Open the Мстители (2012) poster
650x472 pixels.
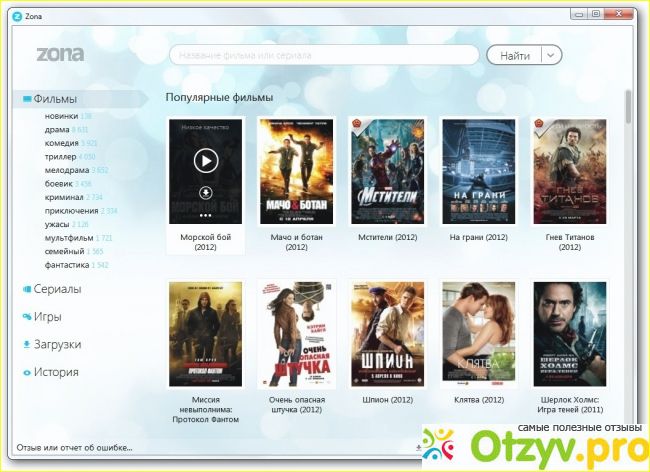point(388,172)
